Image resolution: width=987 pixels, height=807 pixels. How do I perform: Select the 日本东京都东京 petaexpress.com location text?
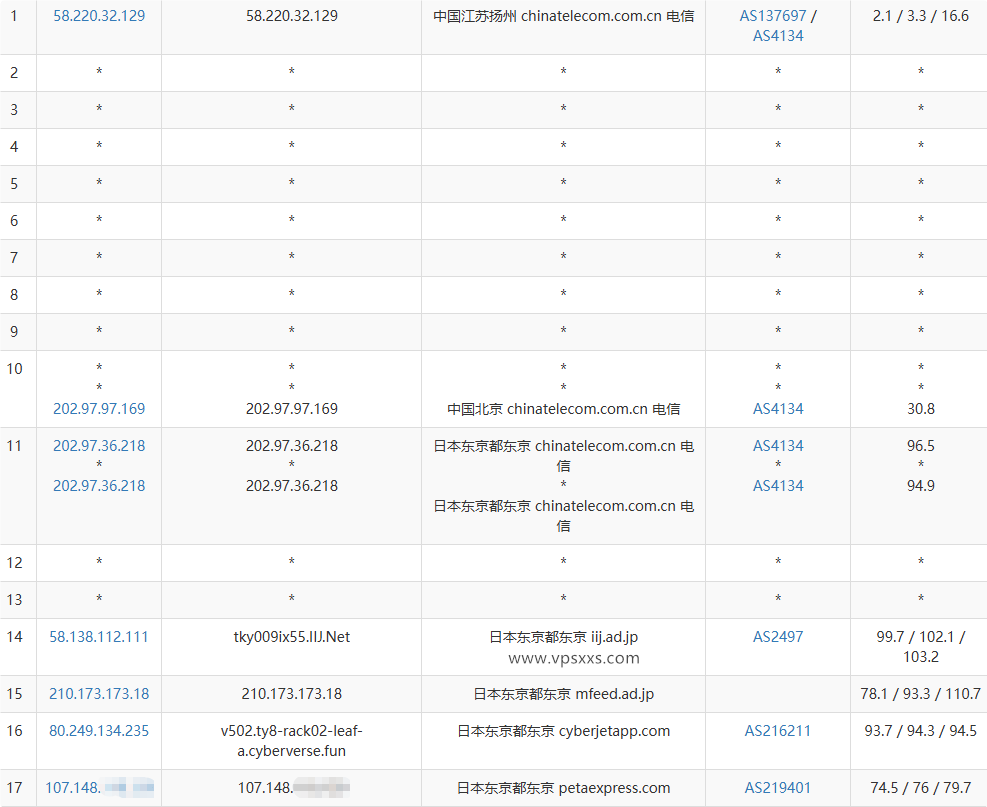click(563, 787)
